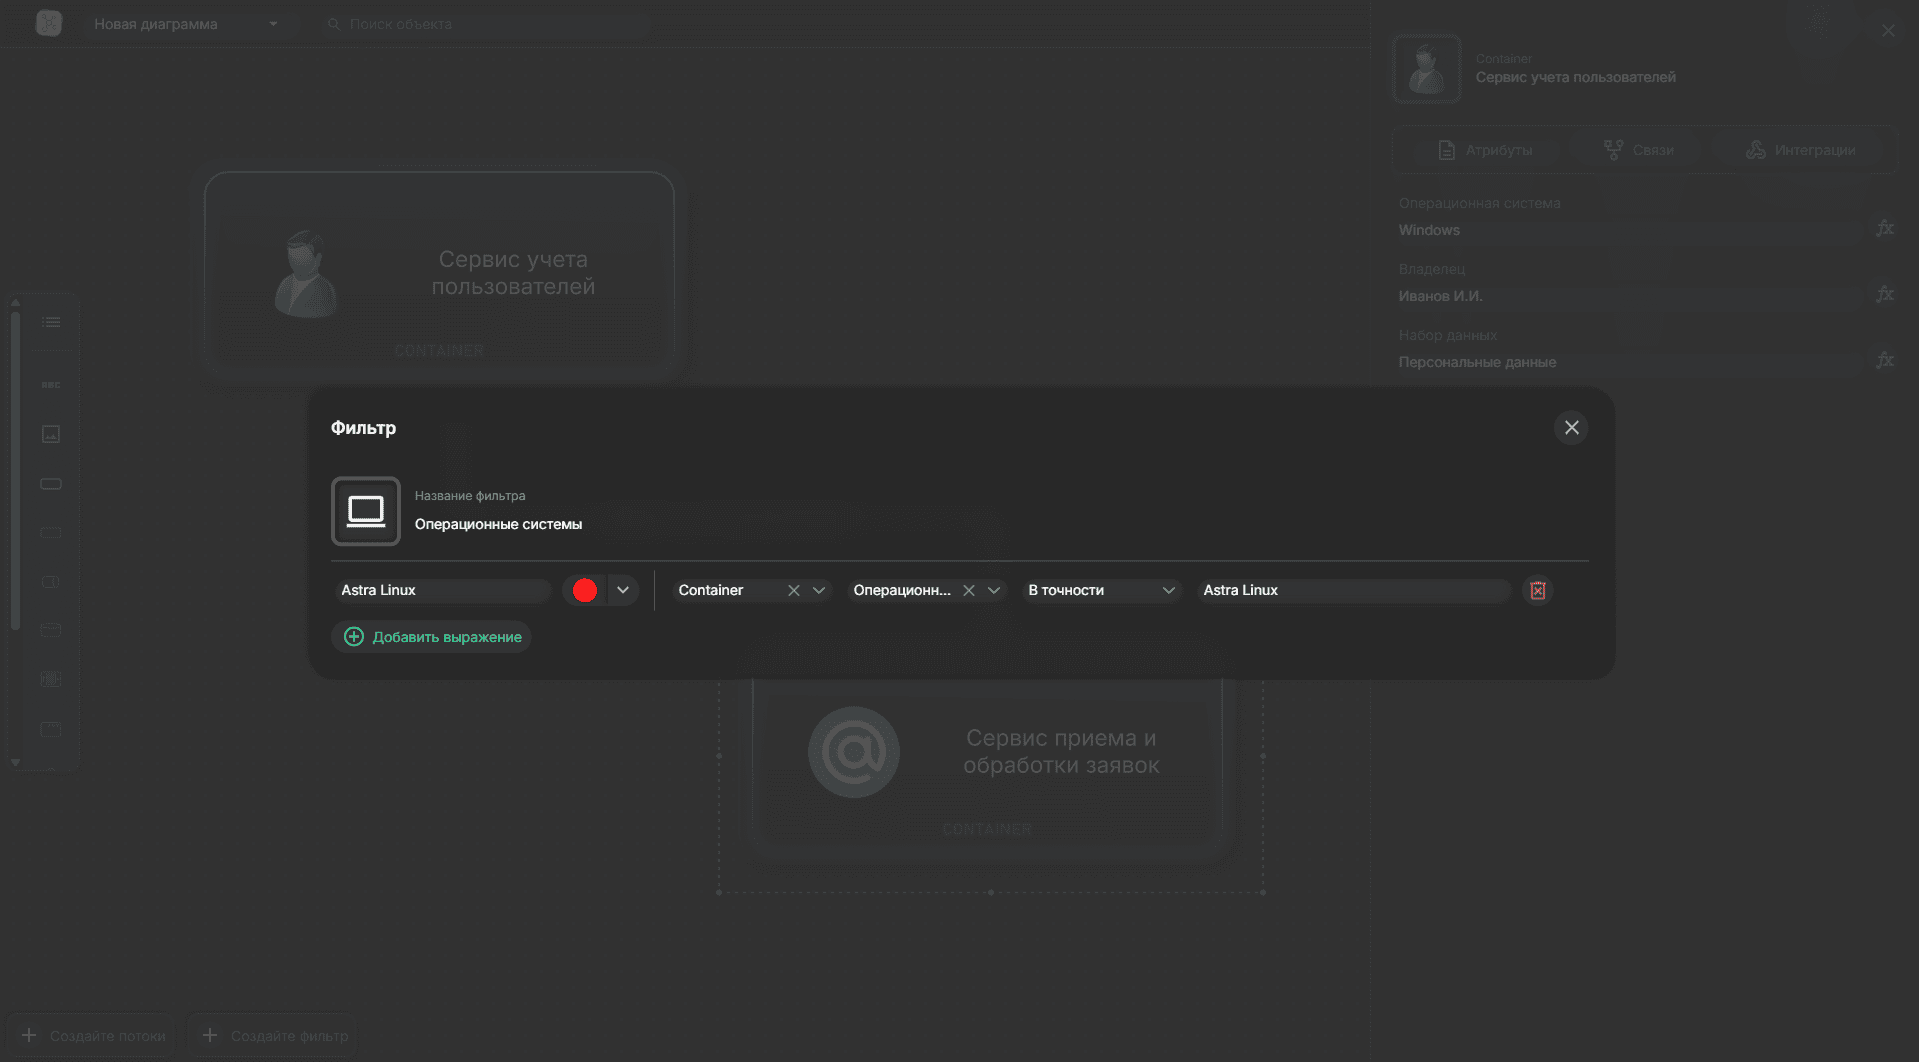Click the Создайте фильтр button

point(273,1036)
